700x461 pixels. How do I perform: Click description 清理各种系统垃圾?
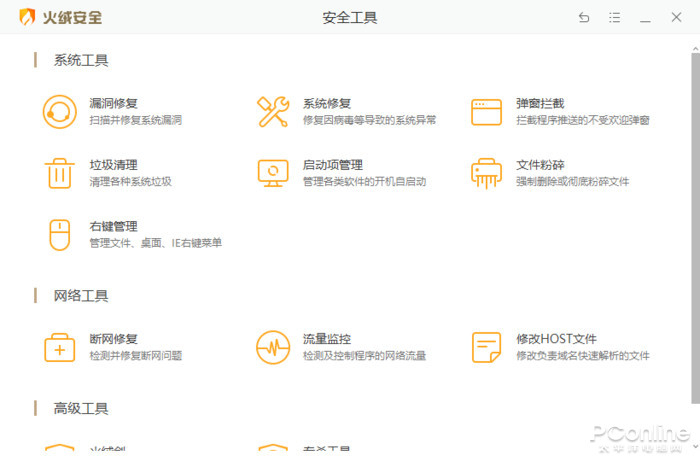tap(130, 182)
